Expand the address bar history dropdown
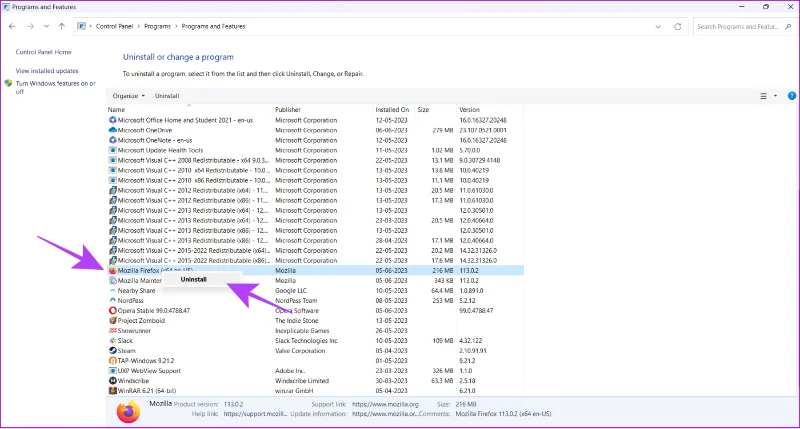Image resolution: width=800 pixels, height=429 pixels. [x=658, y=27]
